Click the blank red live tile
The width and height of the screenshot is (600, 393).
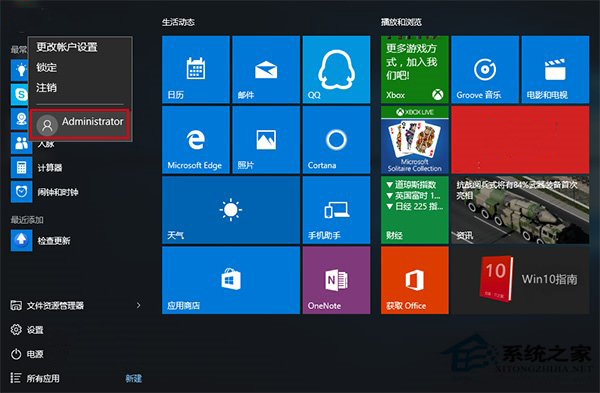click(x=520, y=140)
